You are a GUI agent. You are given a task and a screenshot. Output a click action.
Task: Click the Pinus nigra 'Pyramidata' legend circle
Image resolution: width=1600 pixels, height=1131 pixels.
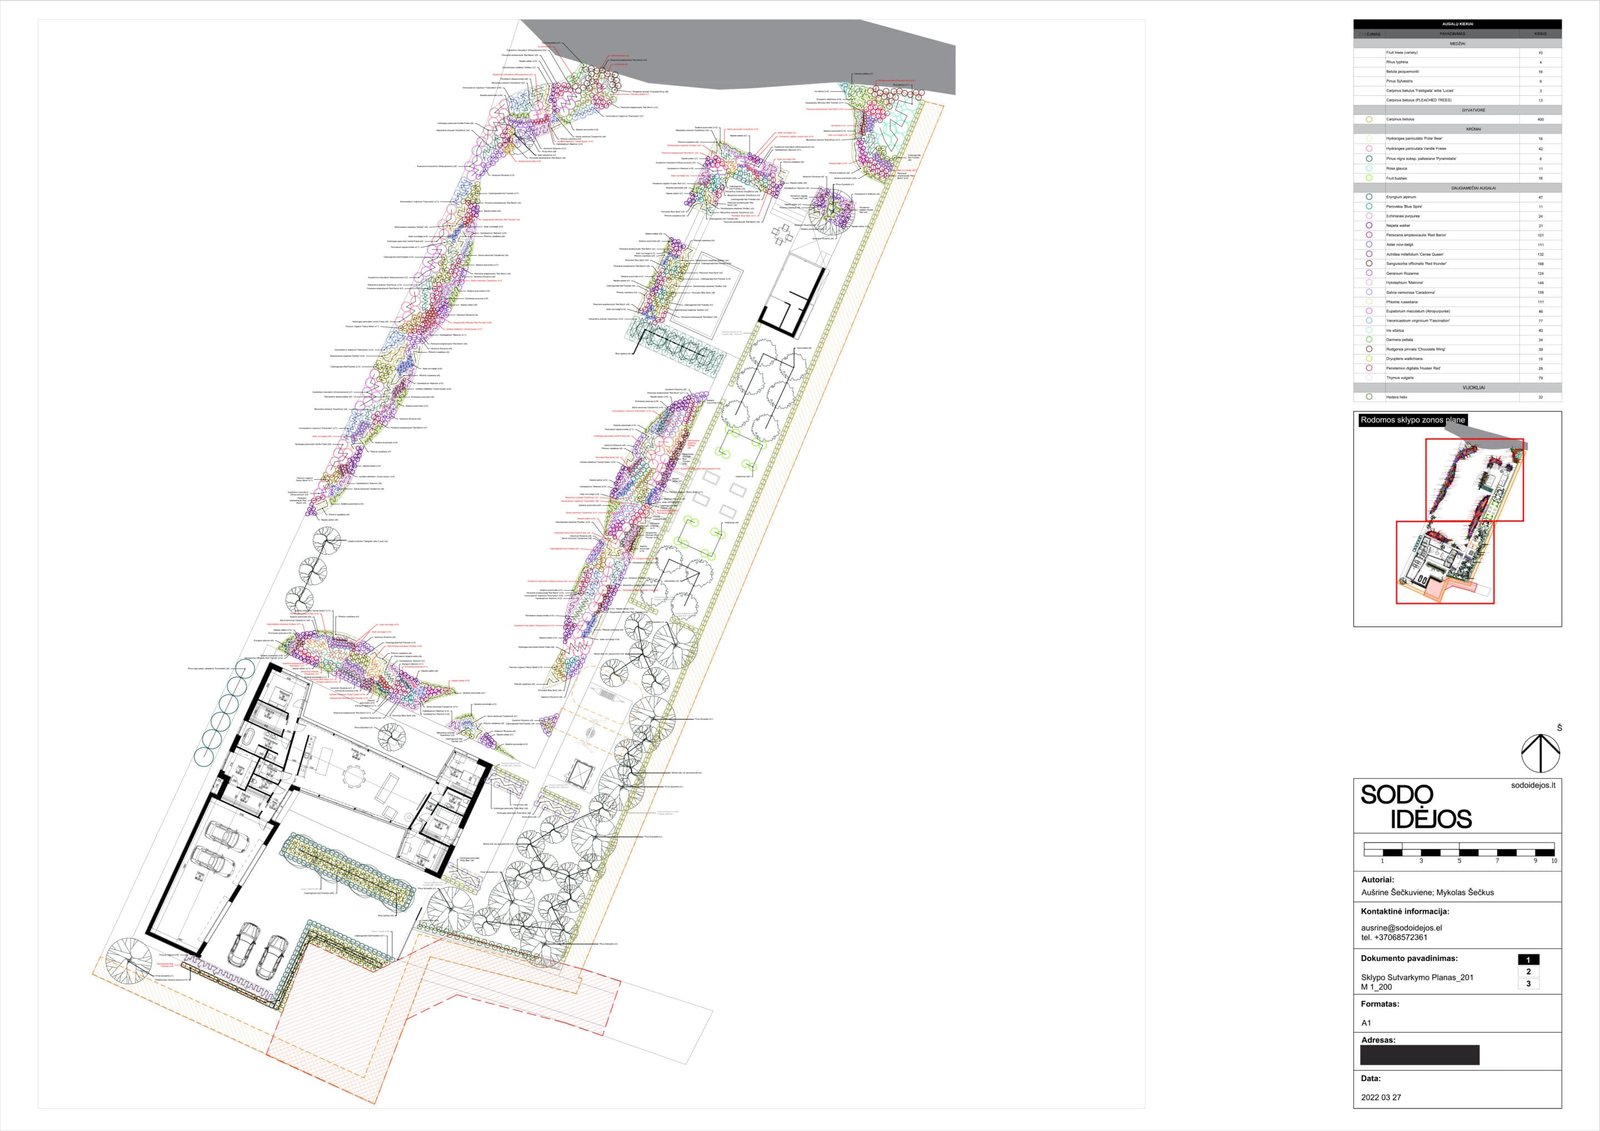(x=1369, y=158)
